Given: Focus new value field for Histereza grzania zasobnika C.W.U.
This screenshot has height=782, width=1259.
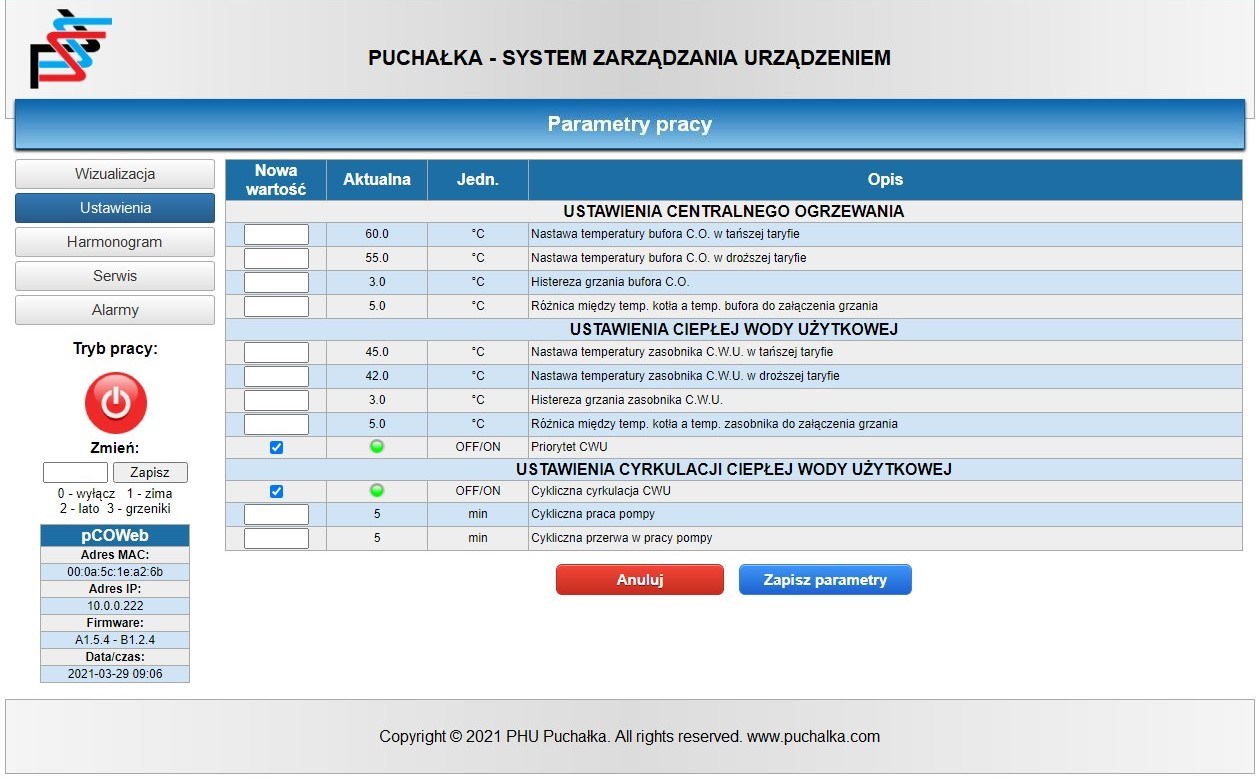Looking at the screenshot, I should [277, 400].
